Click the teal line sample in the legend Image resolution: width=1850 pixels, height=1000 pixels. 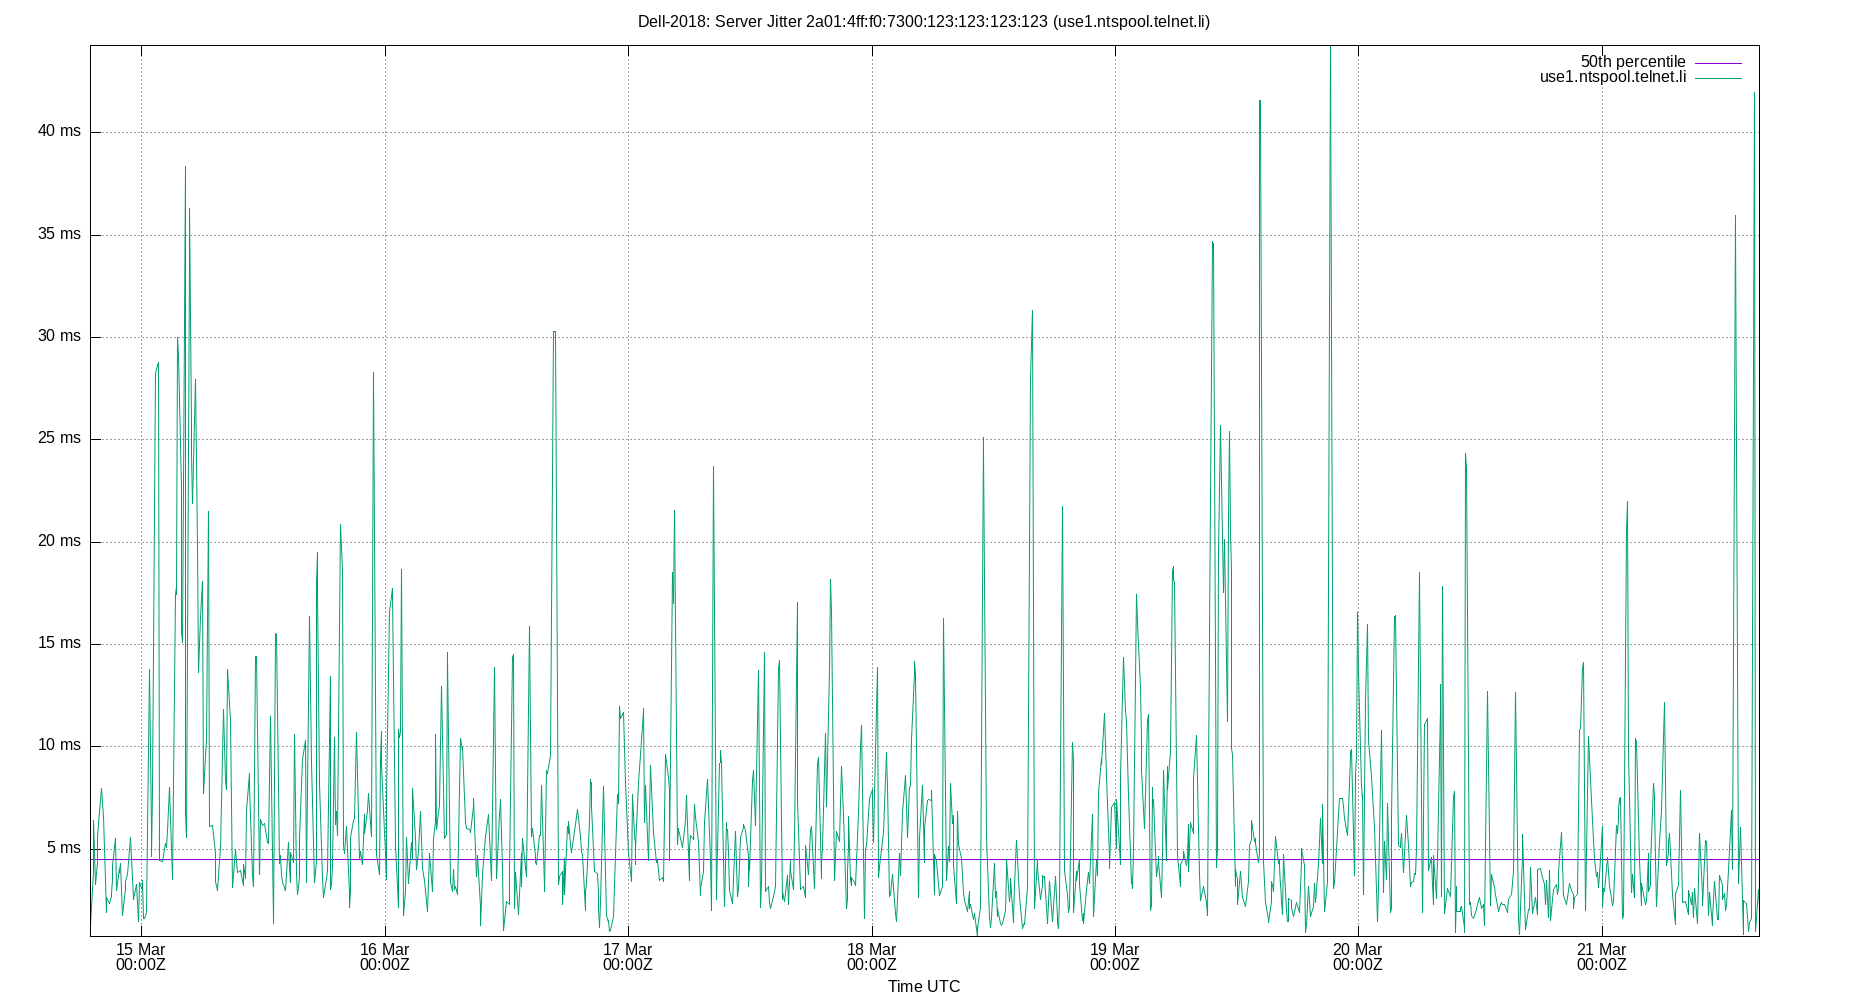pos(1717,76)
